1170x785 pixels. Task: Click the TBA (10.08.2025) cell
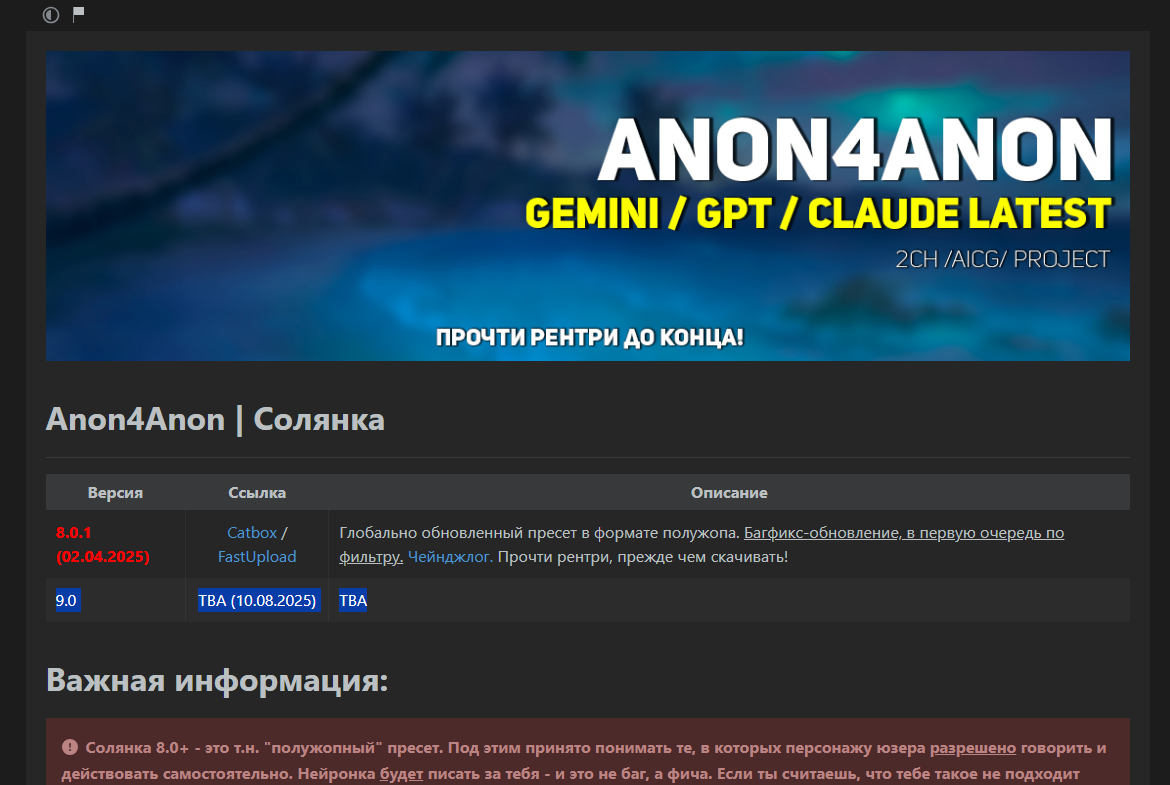point(258,601)
